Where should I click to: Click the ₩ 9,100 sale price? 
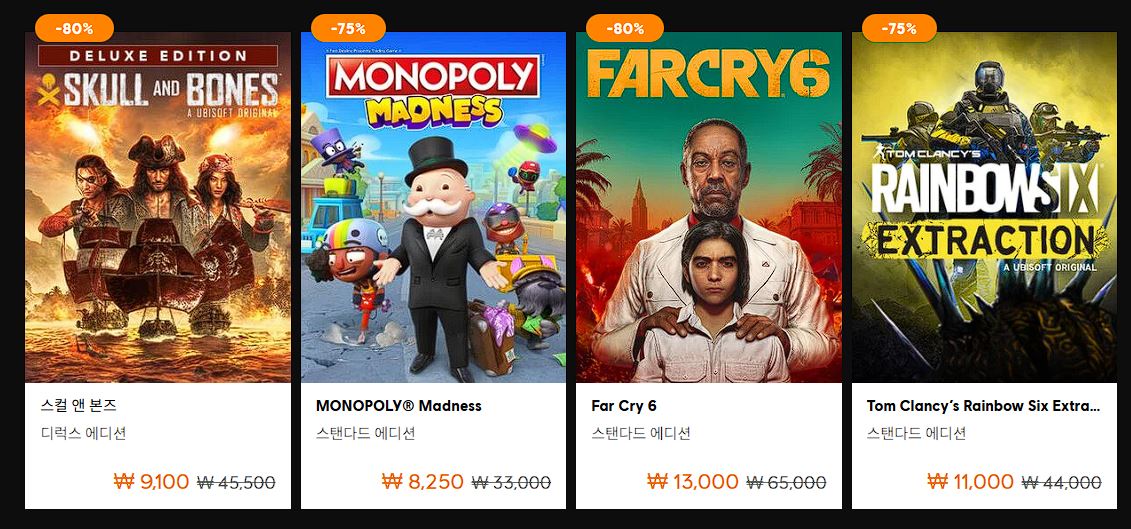(x=151, y=481)
